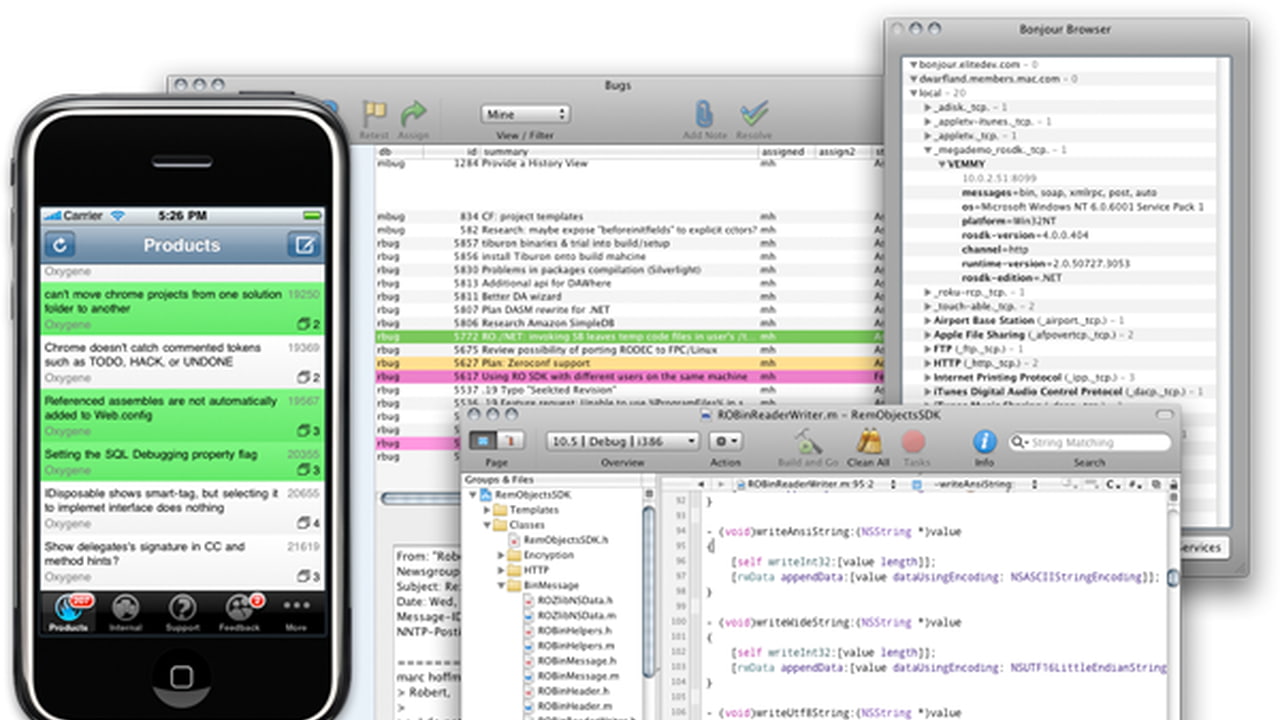Screen dimensions: 1280x720
Task: Expand Airport Base Station service
Action: [x=927, y=321]
